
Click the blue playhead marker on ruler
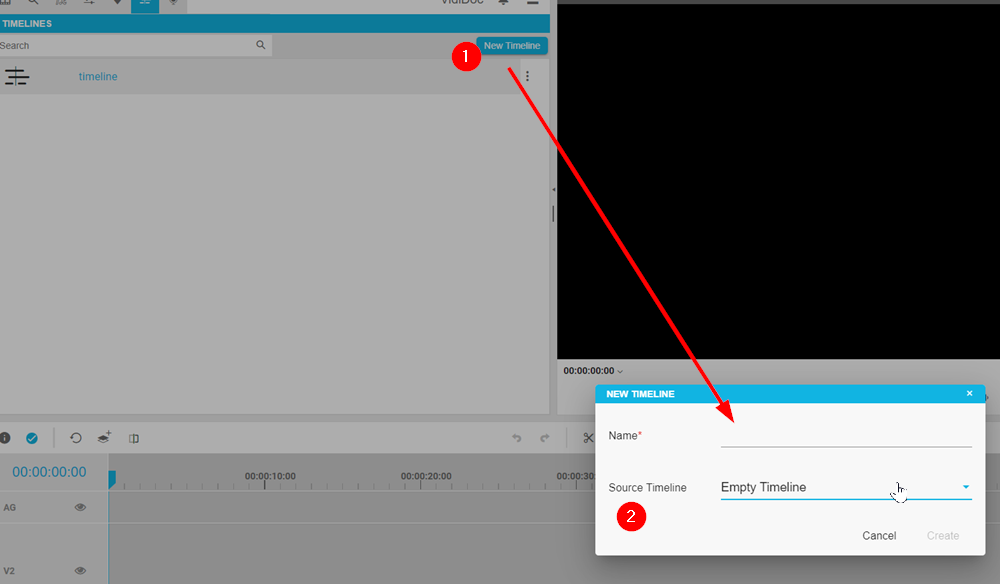tap(112, 479)
